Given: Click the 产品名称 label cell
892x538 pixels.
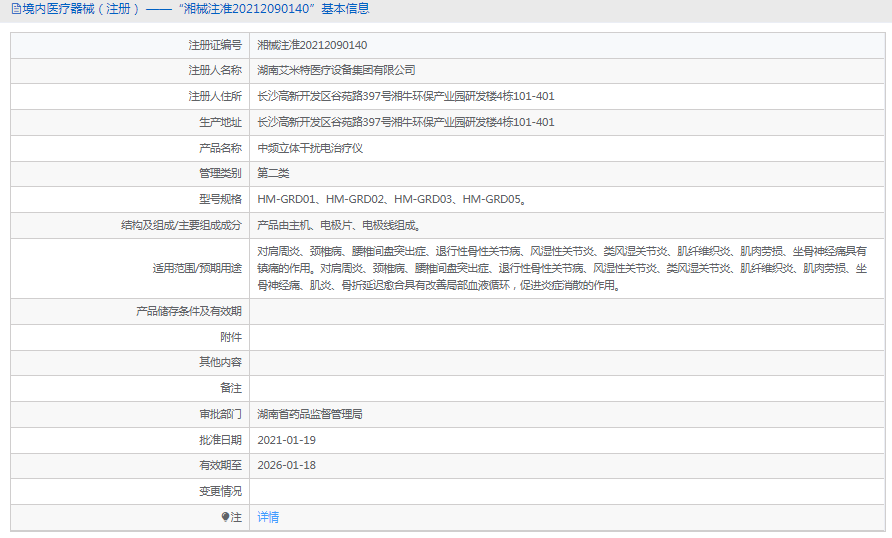Looking at the screenshot, I should [x=130, y=148].
